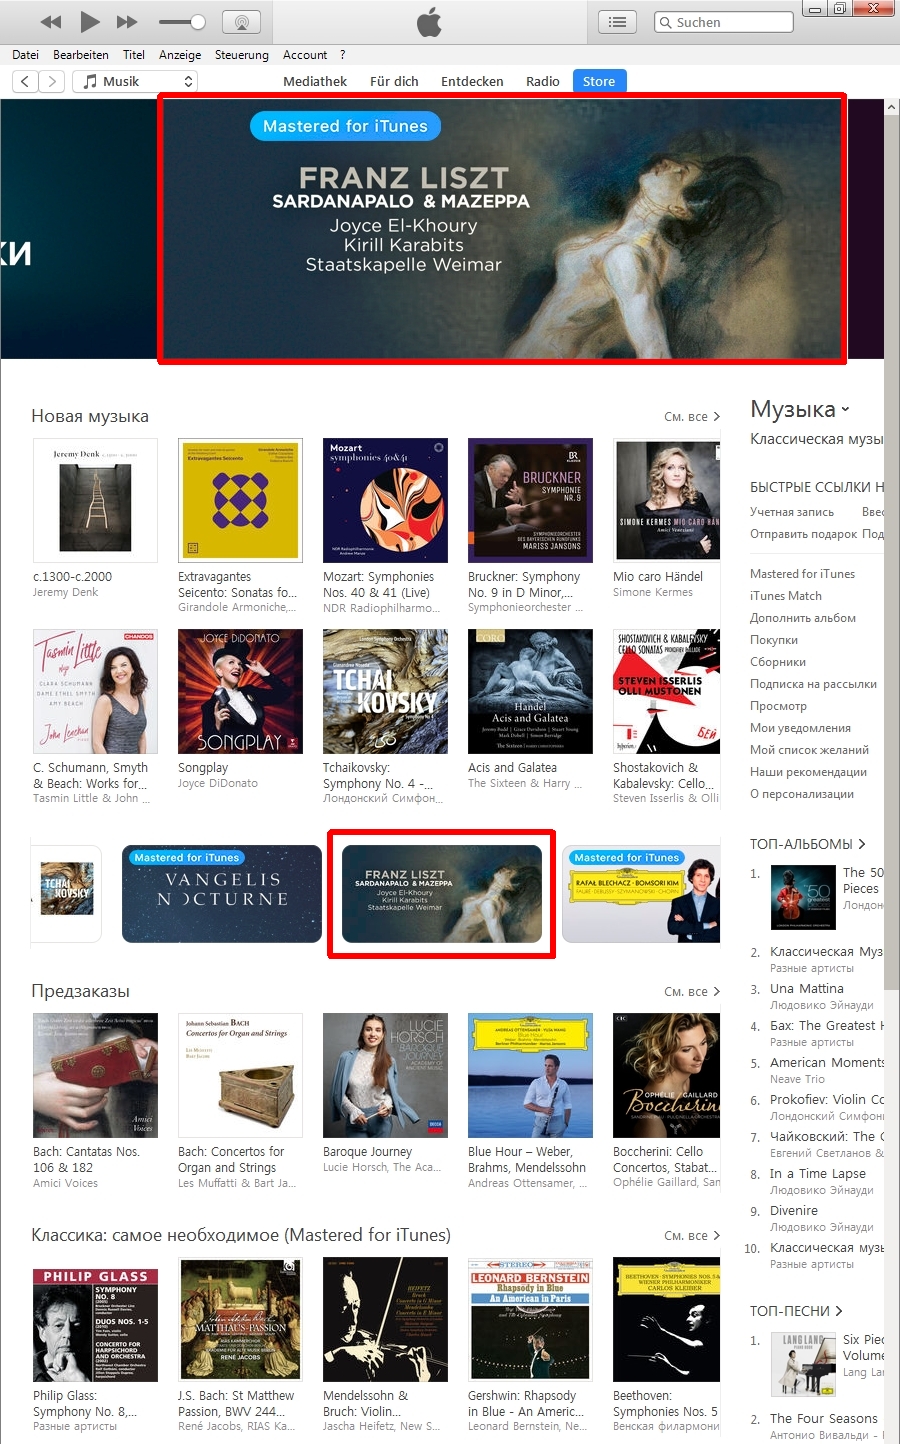Open the Songplay album cover
The height and width of the screenshot is (1444, 900).
pos(240,691)
